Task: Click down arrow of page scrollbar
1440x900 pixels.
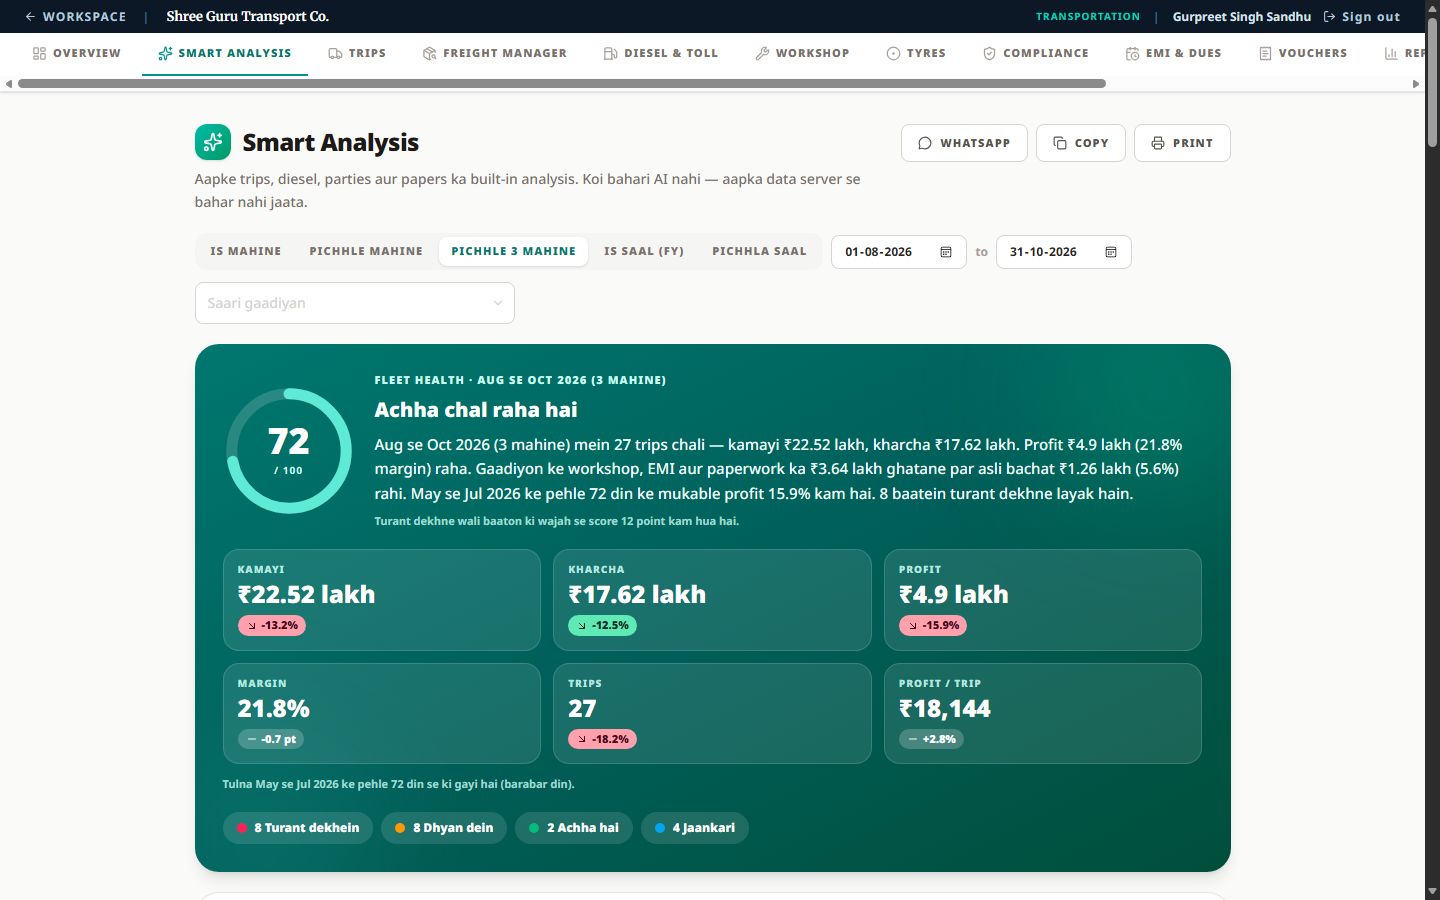Action: point(1432,891)
